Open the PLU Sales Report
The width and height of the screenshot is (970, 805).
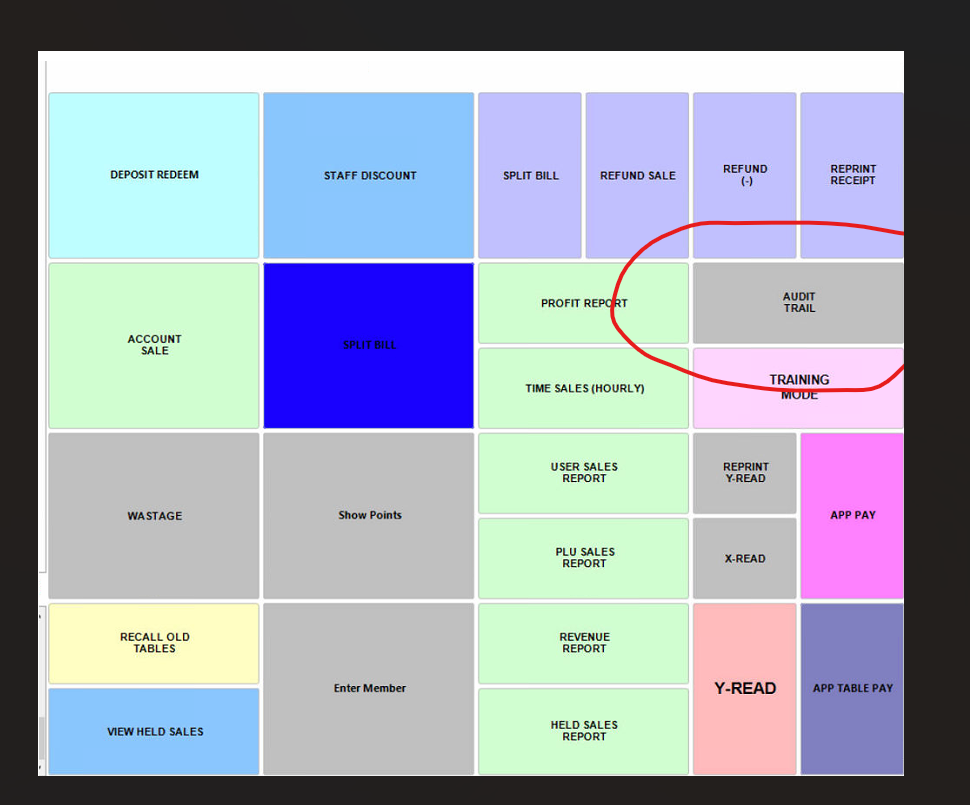coord(583,558)
